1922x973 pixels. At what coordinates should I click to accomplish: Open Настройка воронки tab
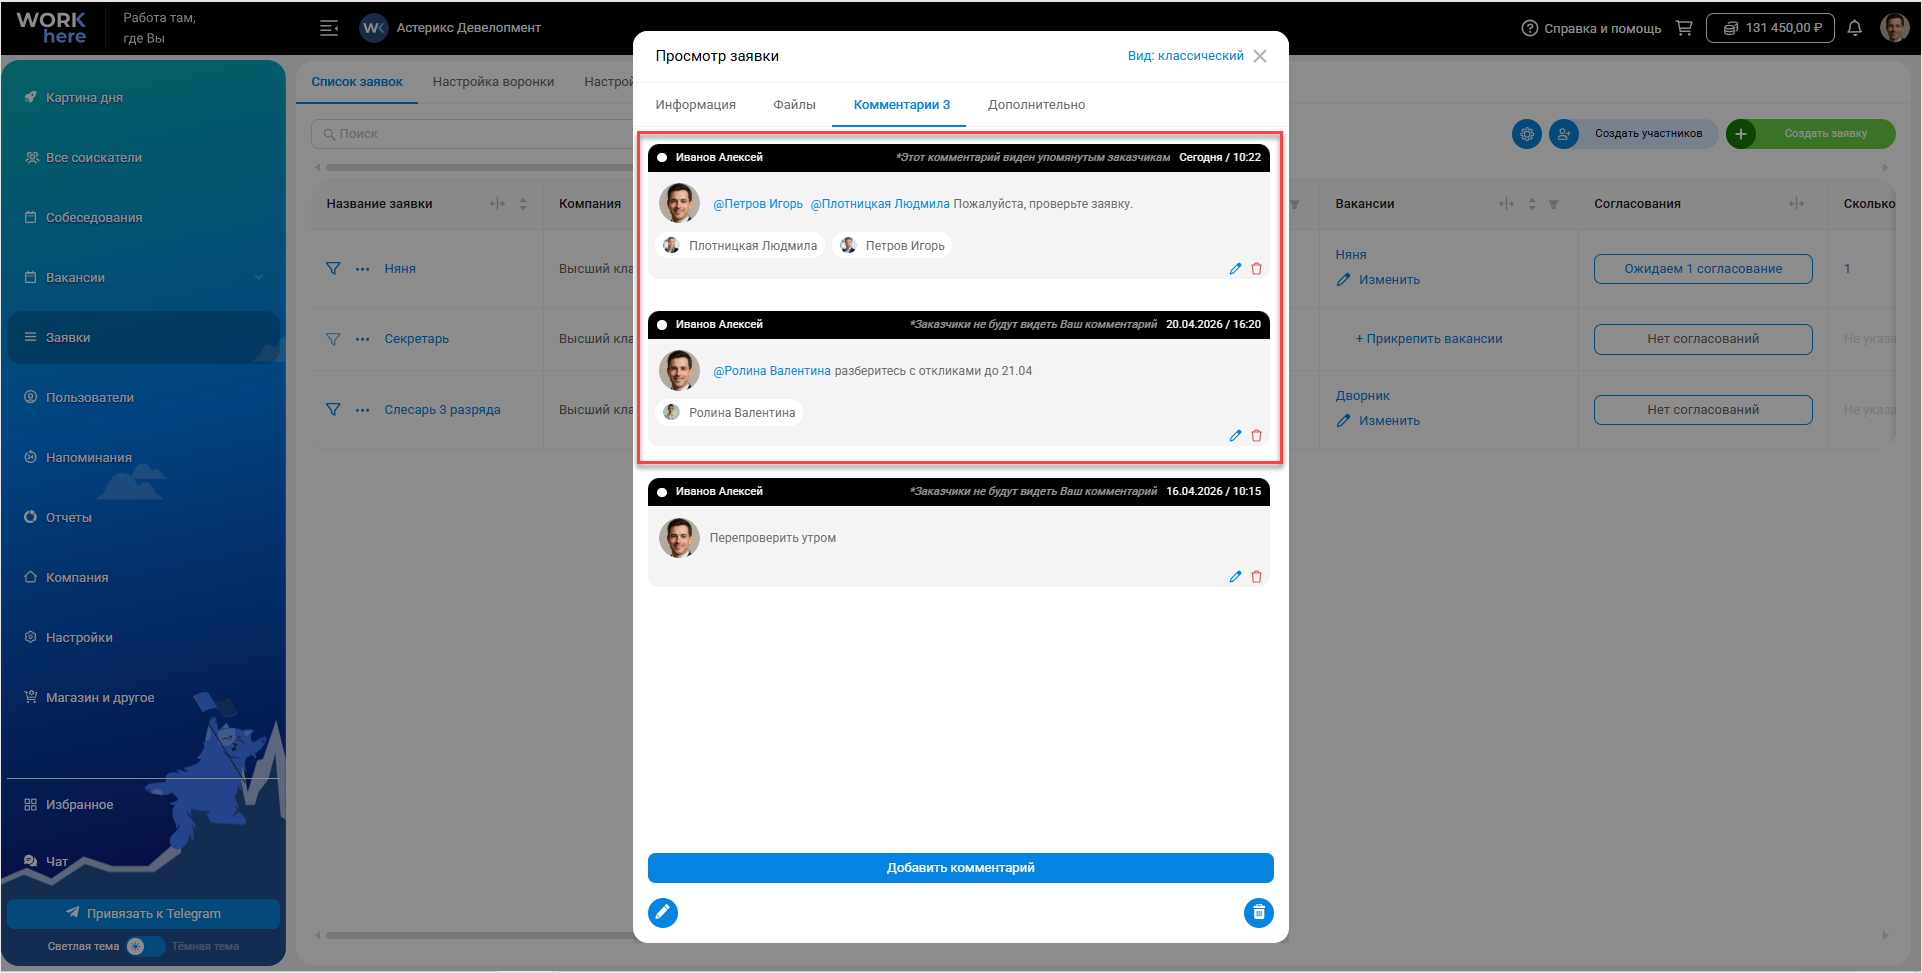(x=493, y=82)
